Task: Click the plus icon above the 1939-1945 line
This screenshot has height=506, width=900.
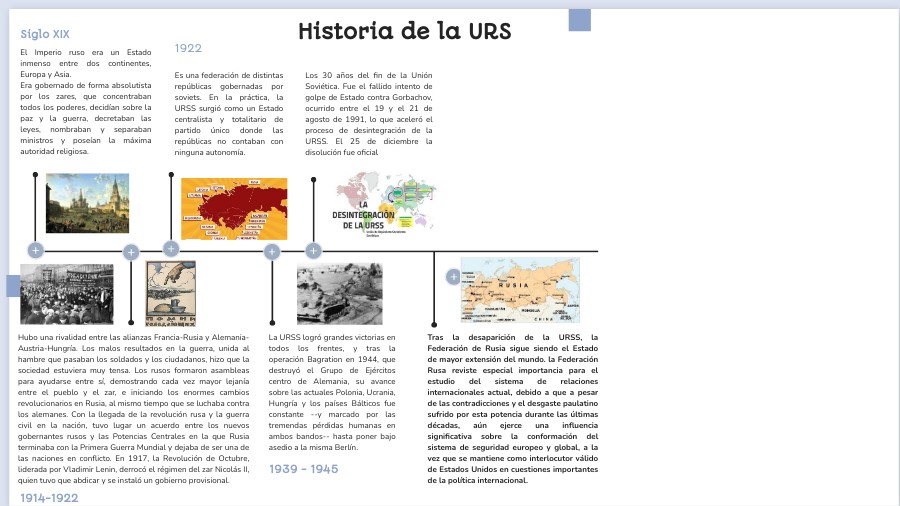Action: pos(272,252)
